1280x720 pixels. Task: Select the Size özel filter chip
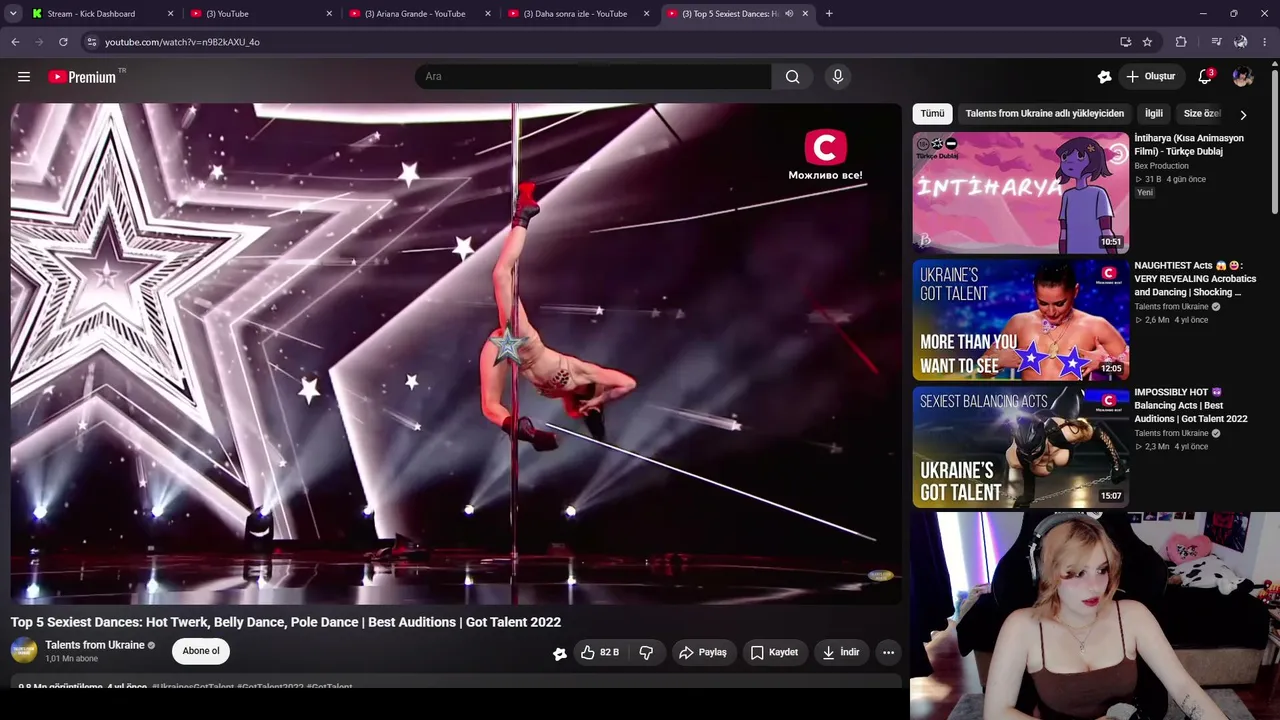[x=1202, y=114]
